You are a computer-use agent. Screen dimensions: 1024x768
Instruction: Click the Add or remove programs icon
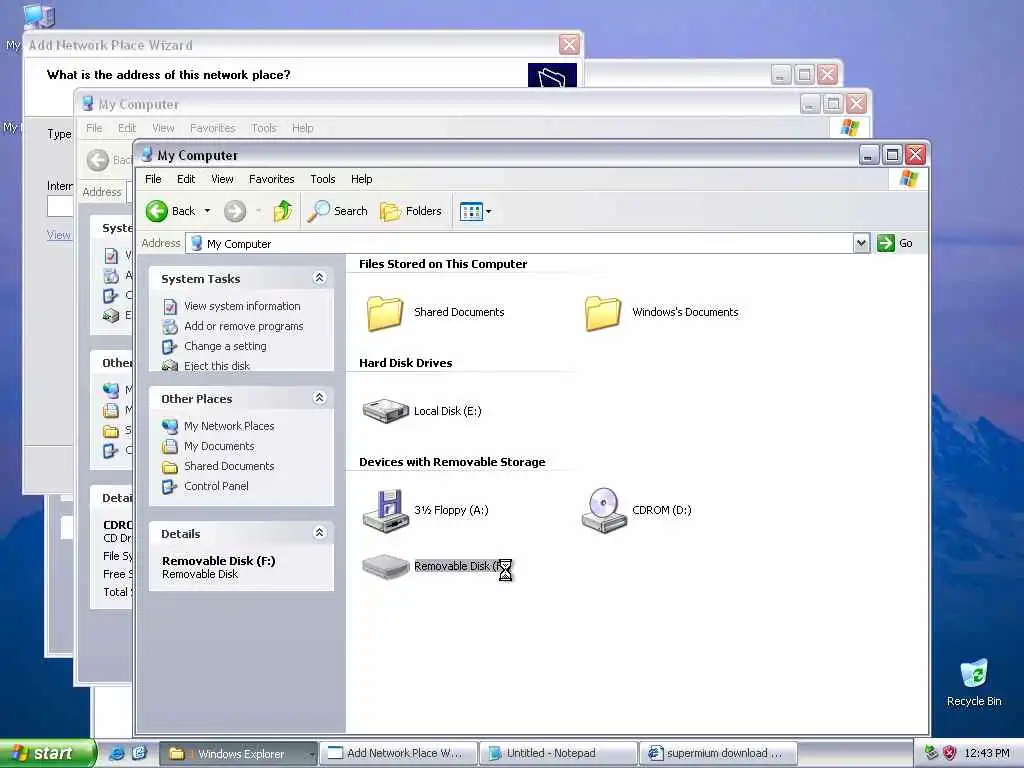[x=170, y=327]
